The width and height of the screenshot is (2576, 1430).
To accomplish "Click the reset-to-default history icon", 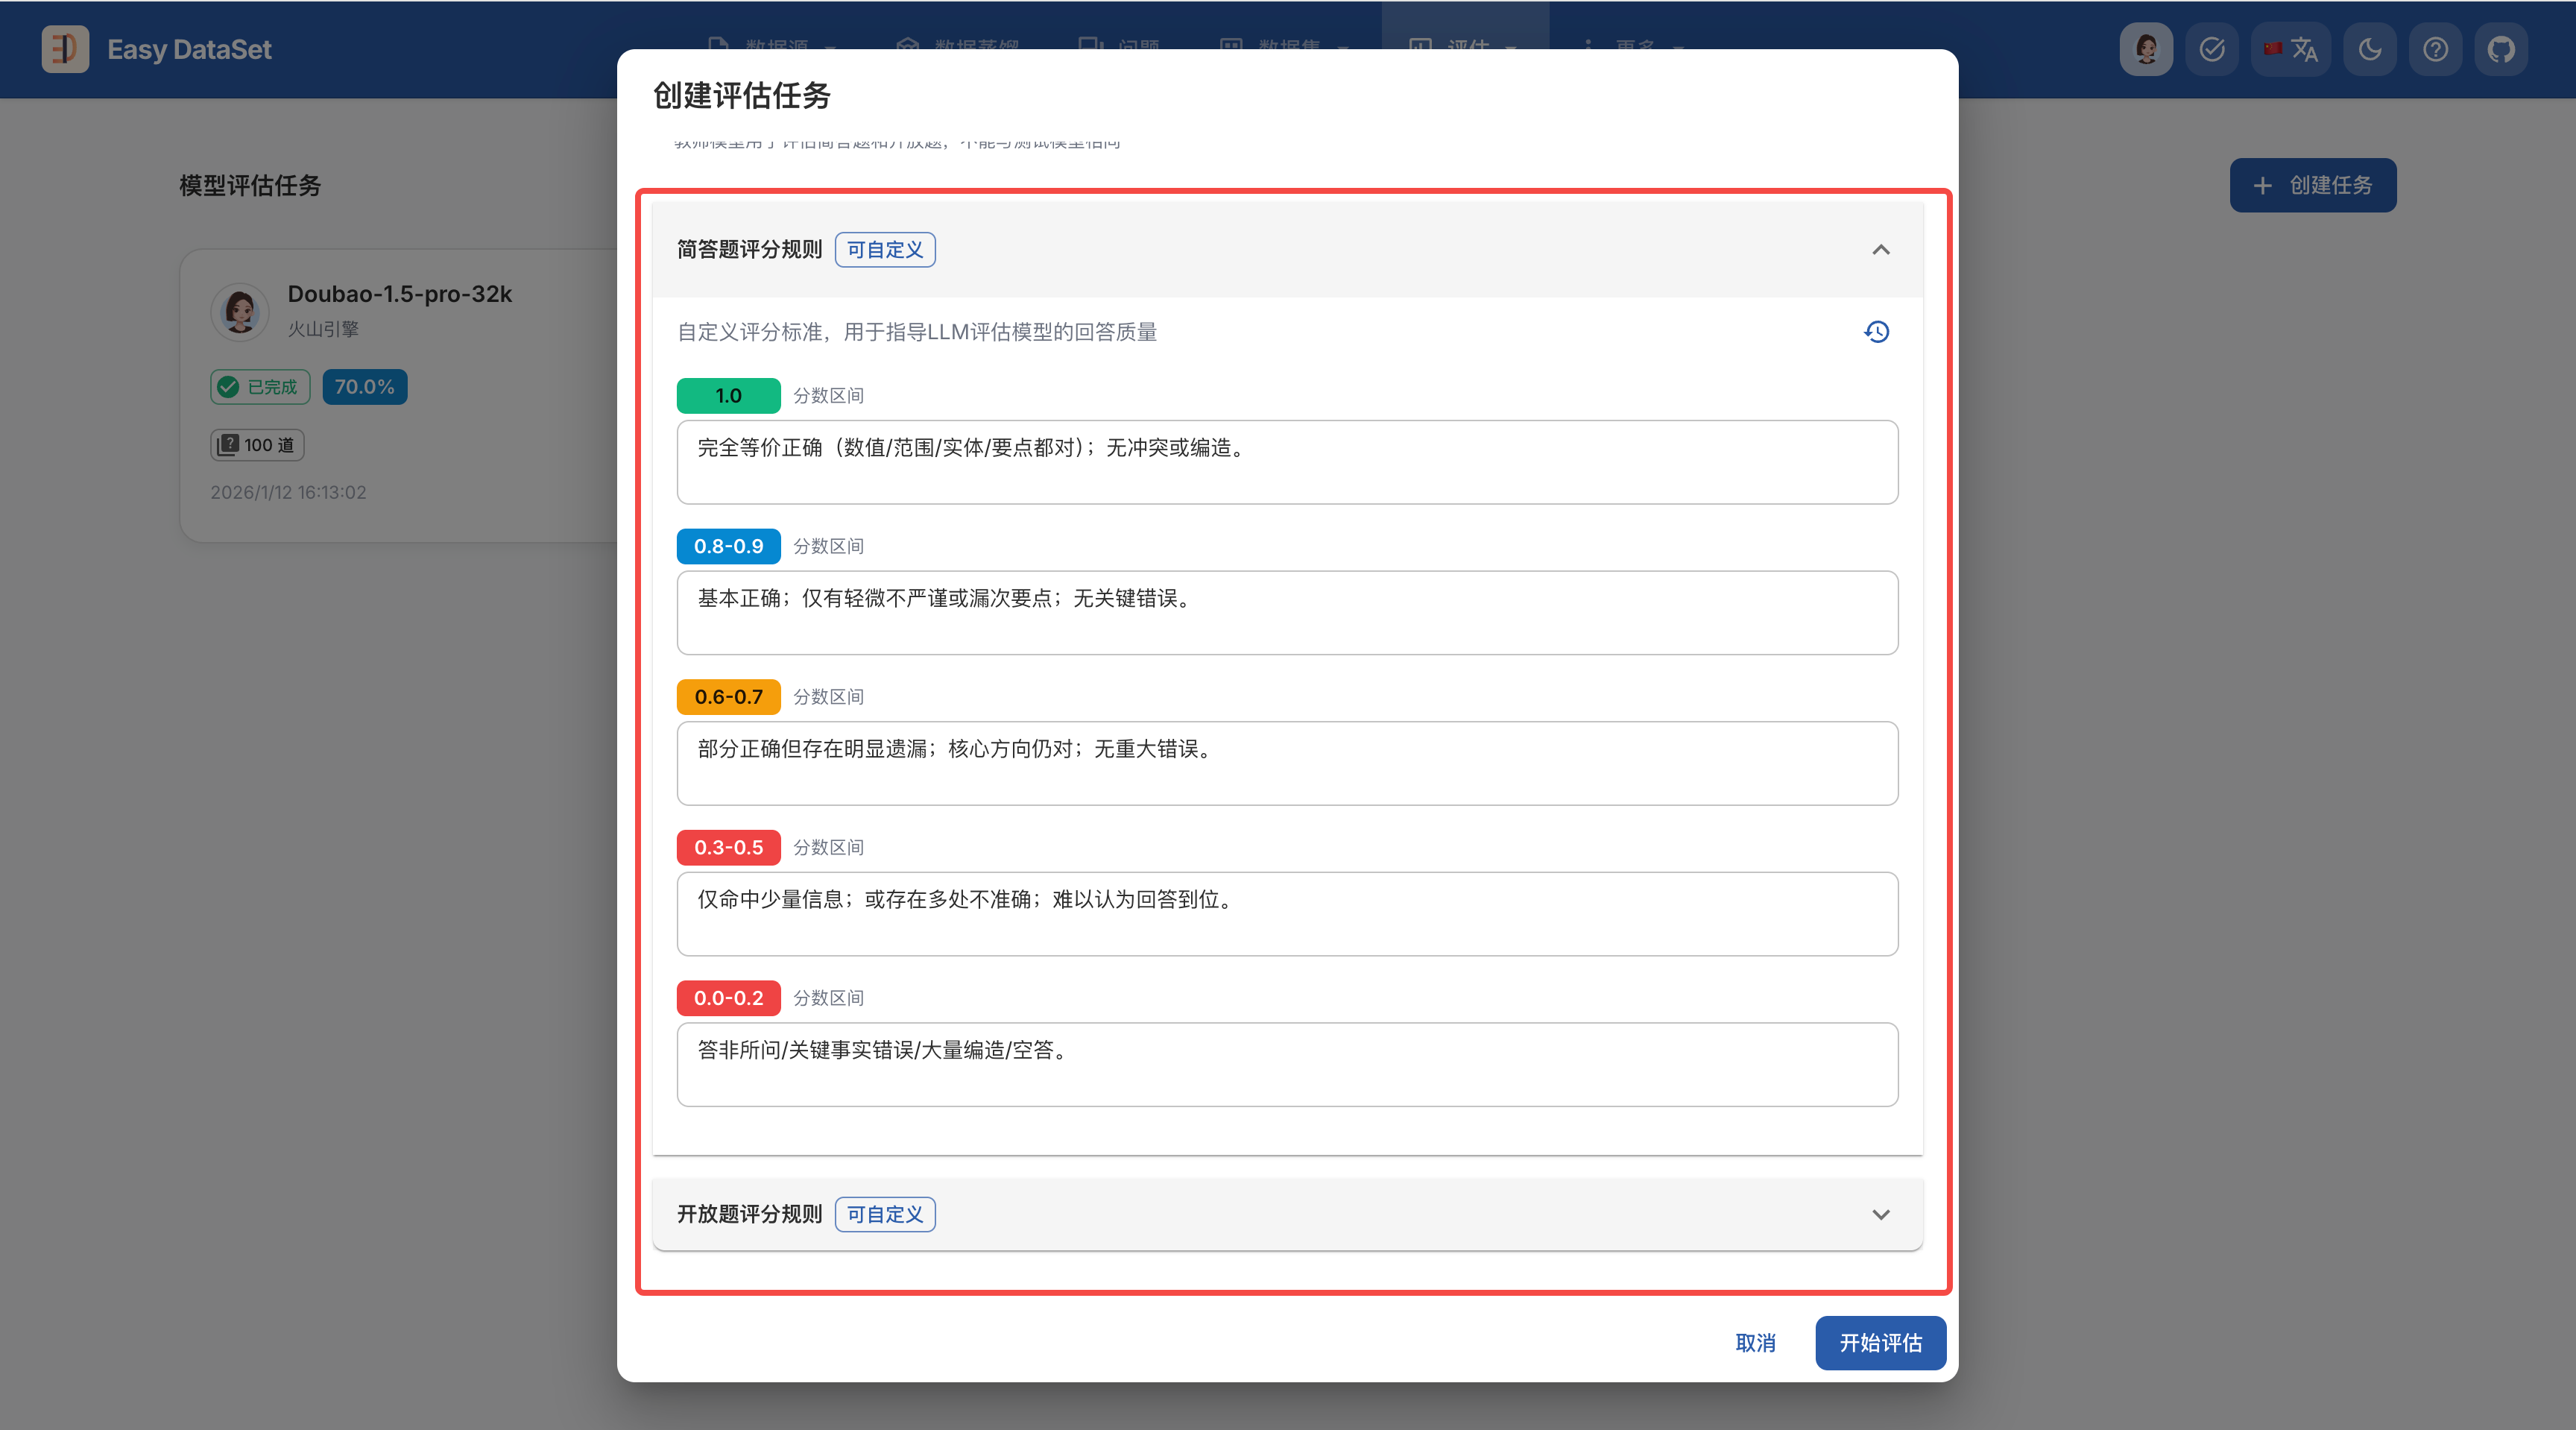I will click(x=1877, y=332).
